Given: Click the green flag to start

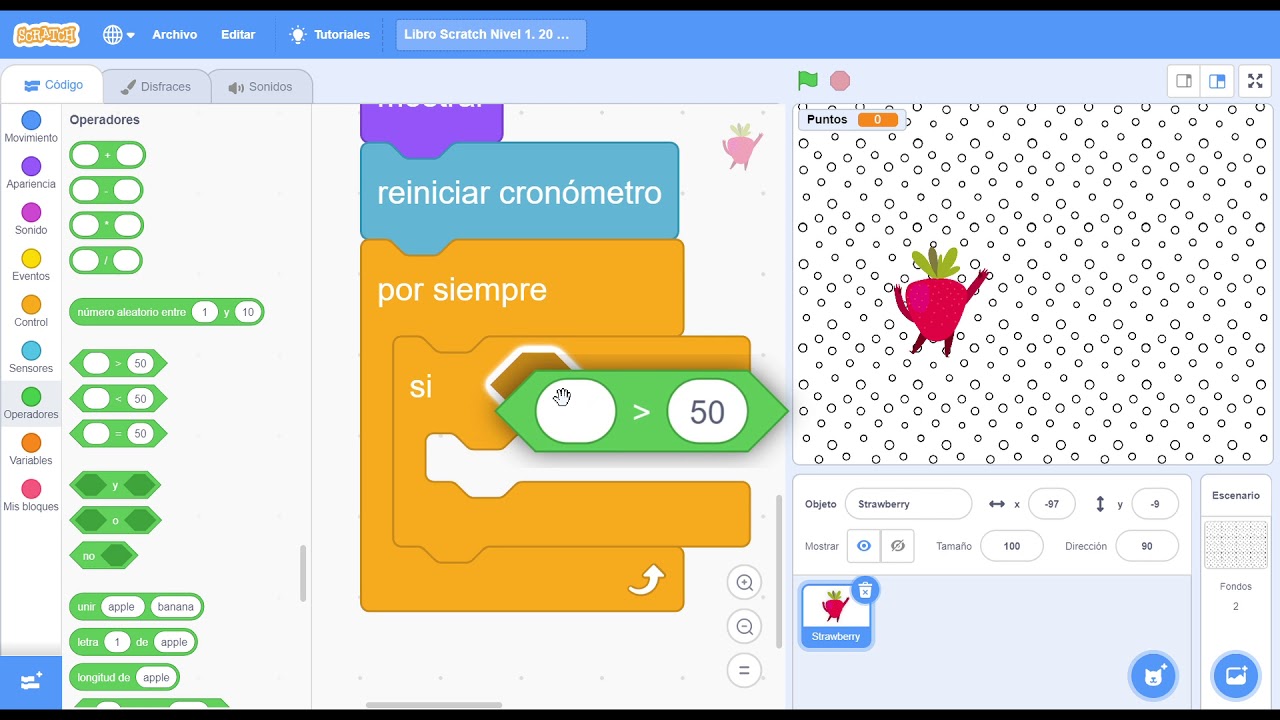Looking at the screenshot, I should pyautogui.click(x=808, y=81).
